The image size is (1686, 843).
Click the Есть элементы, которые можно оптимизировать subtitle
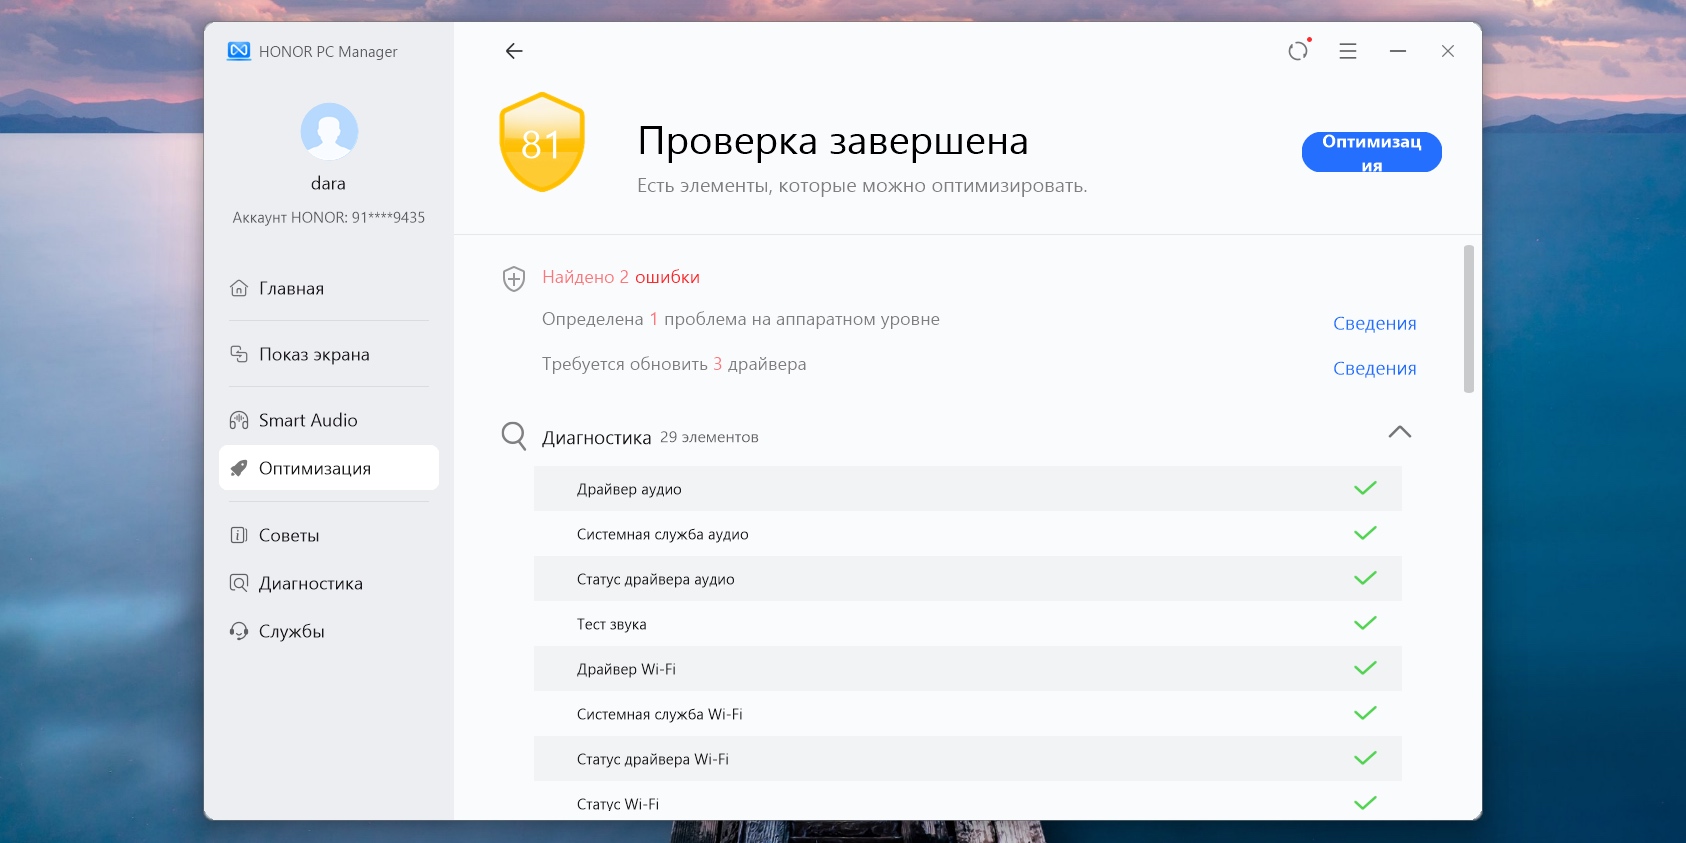(x=862, y=186)
